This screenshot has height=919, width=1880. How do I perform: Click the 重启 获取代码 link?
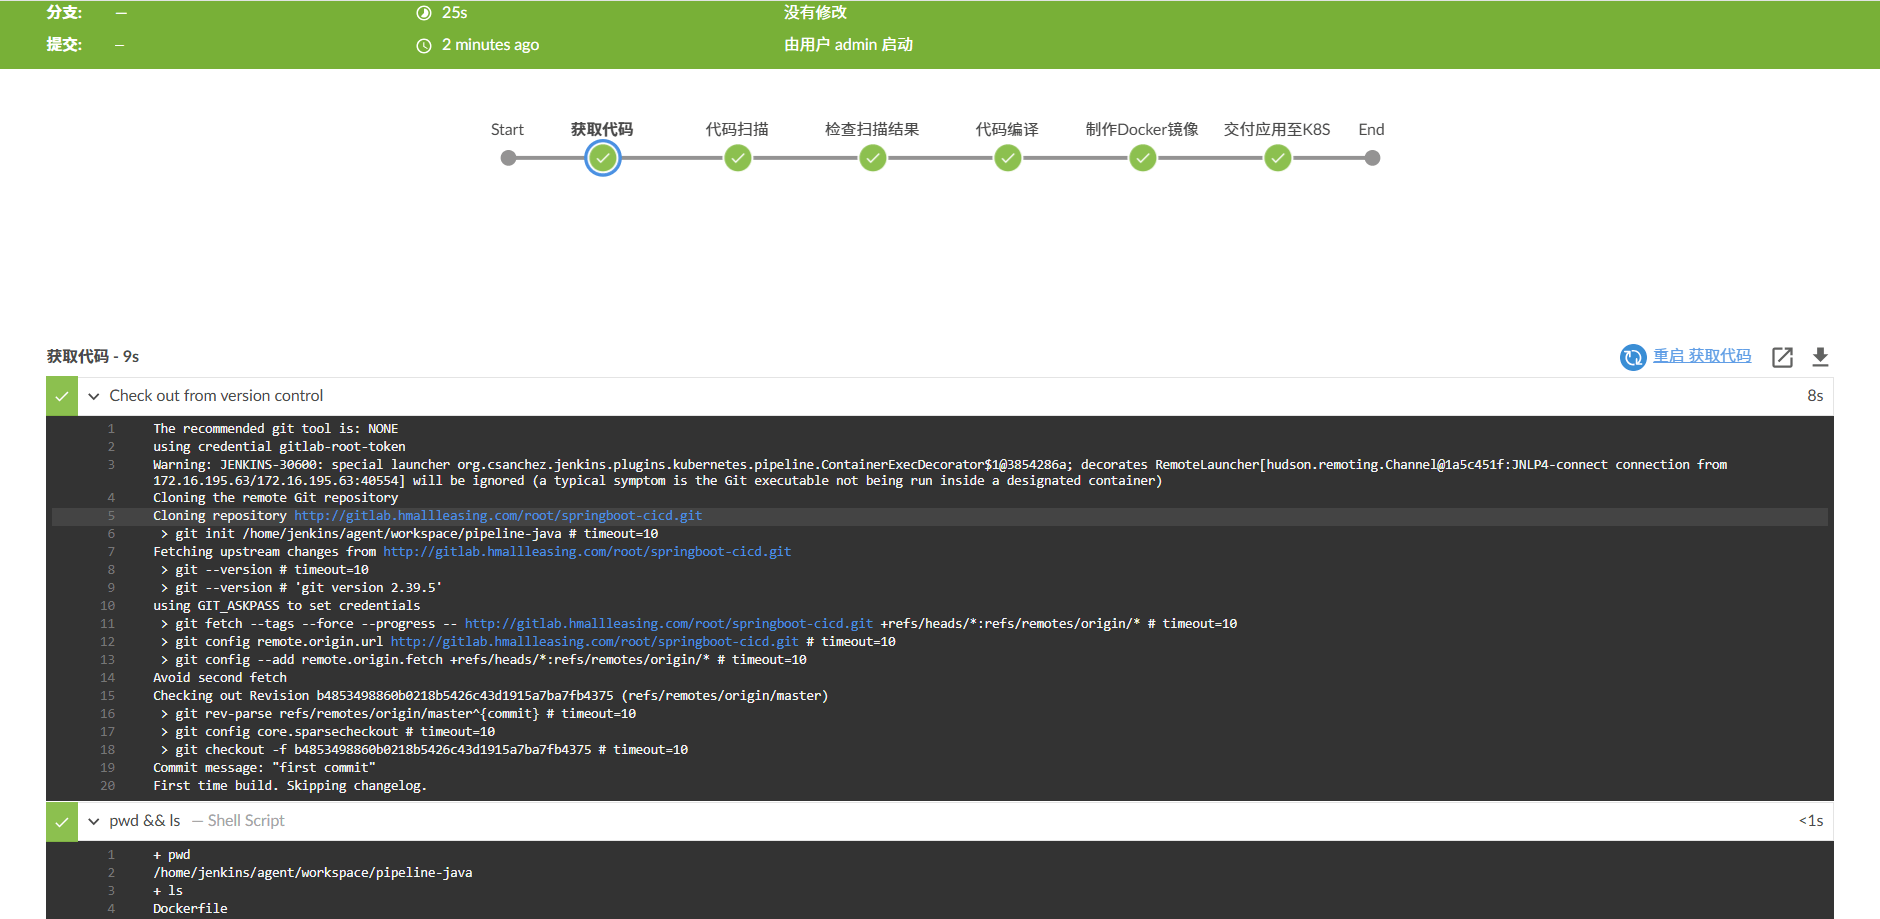click(1701, 356)
